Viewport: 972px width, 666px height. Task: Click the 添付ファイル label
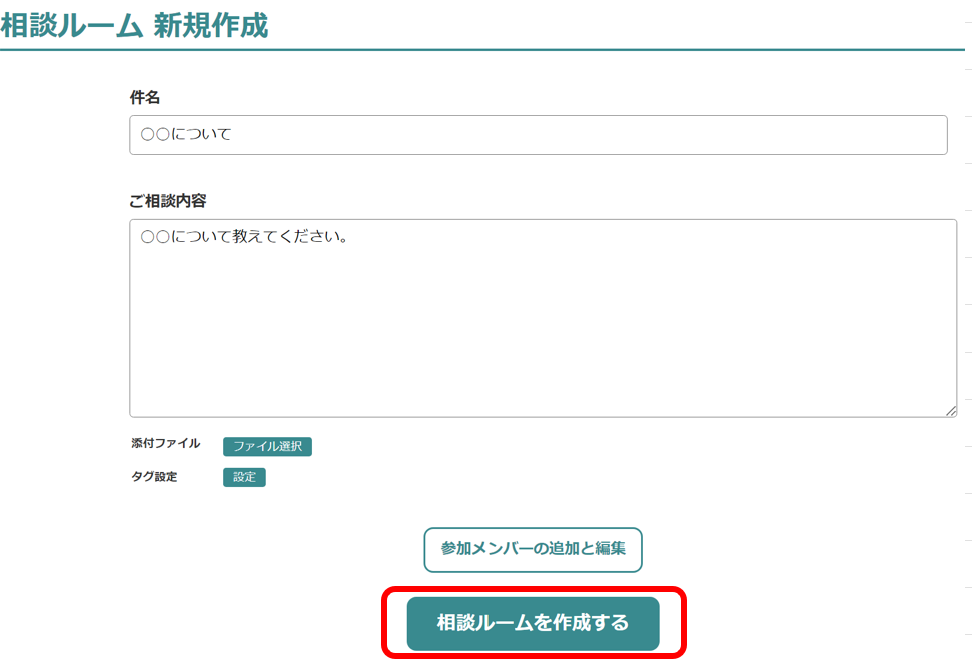(x=166, y=443)
